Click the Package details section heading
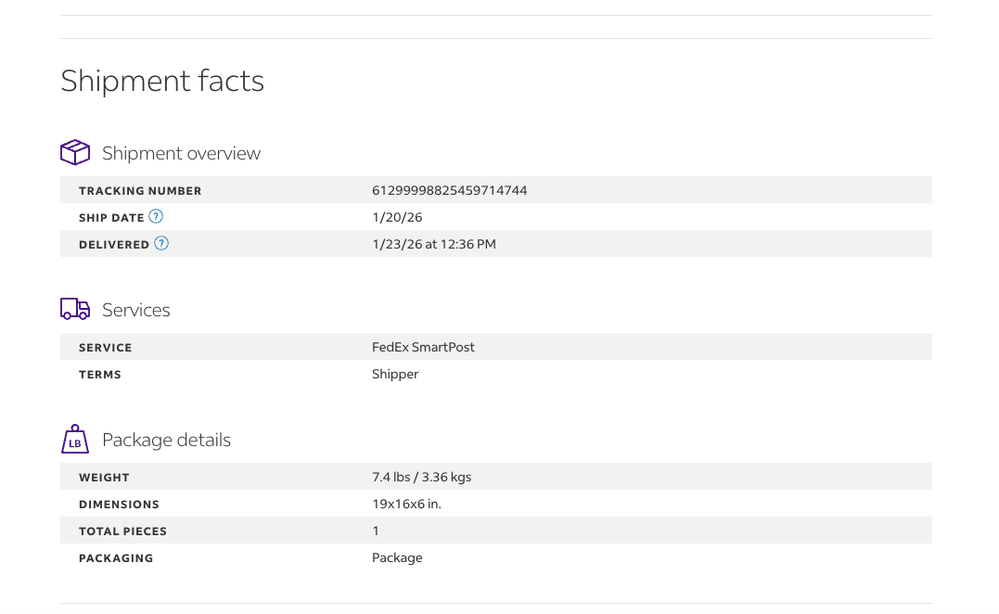This screenshot has width=999, height=614. pos(166,439)
